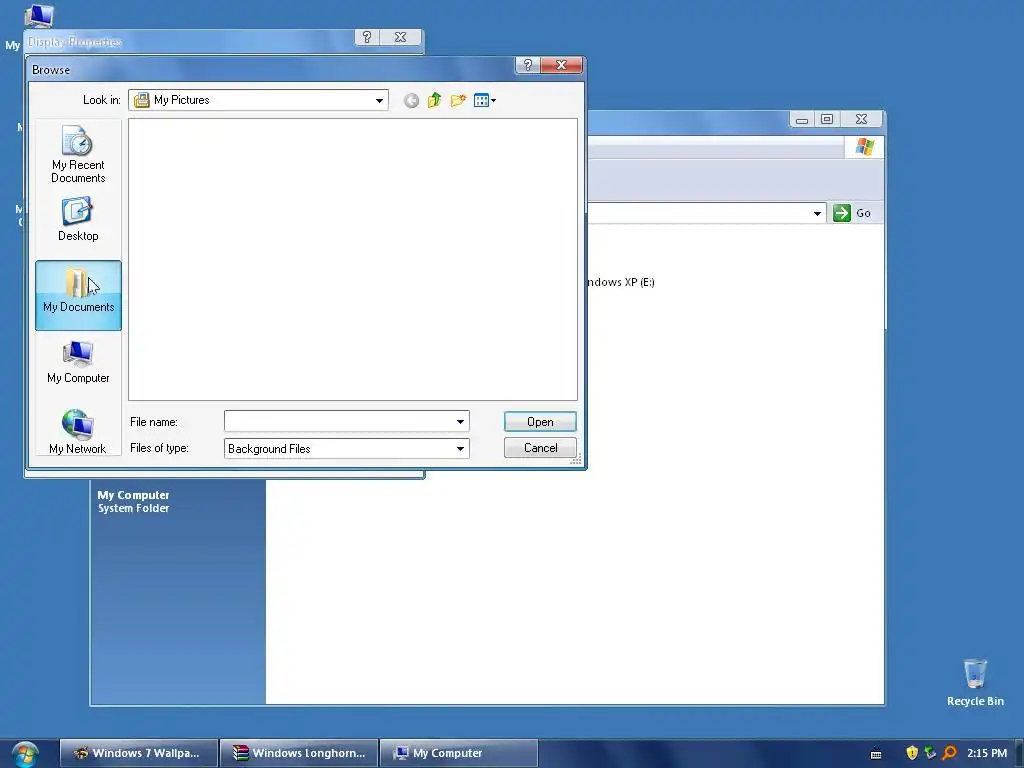The image size is (1024, 768).
Task: Click the File name input field
Action: pyautogui.click(x=338, y=422)
